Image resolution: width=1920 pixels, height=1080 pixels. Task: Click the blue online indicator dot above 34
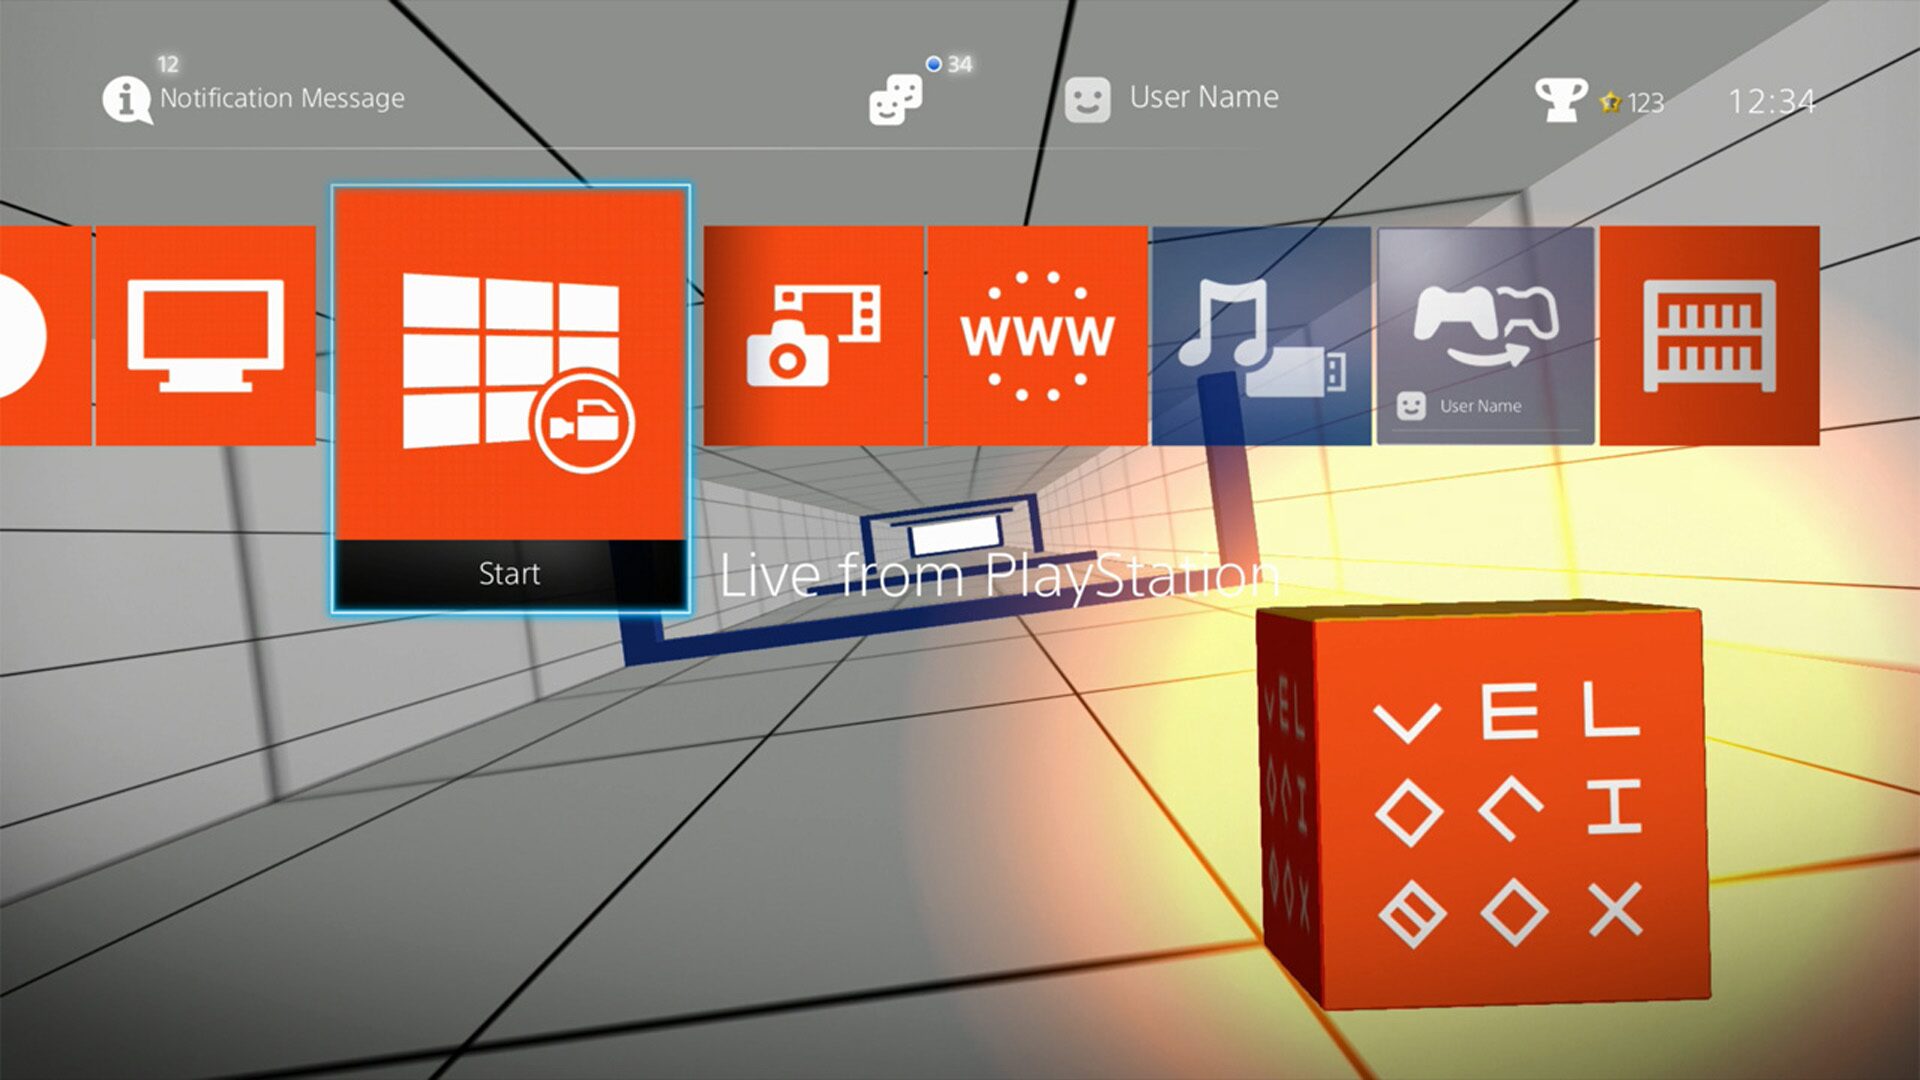[x=932, y=61]
